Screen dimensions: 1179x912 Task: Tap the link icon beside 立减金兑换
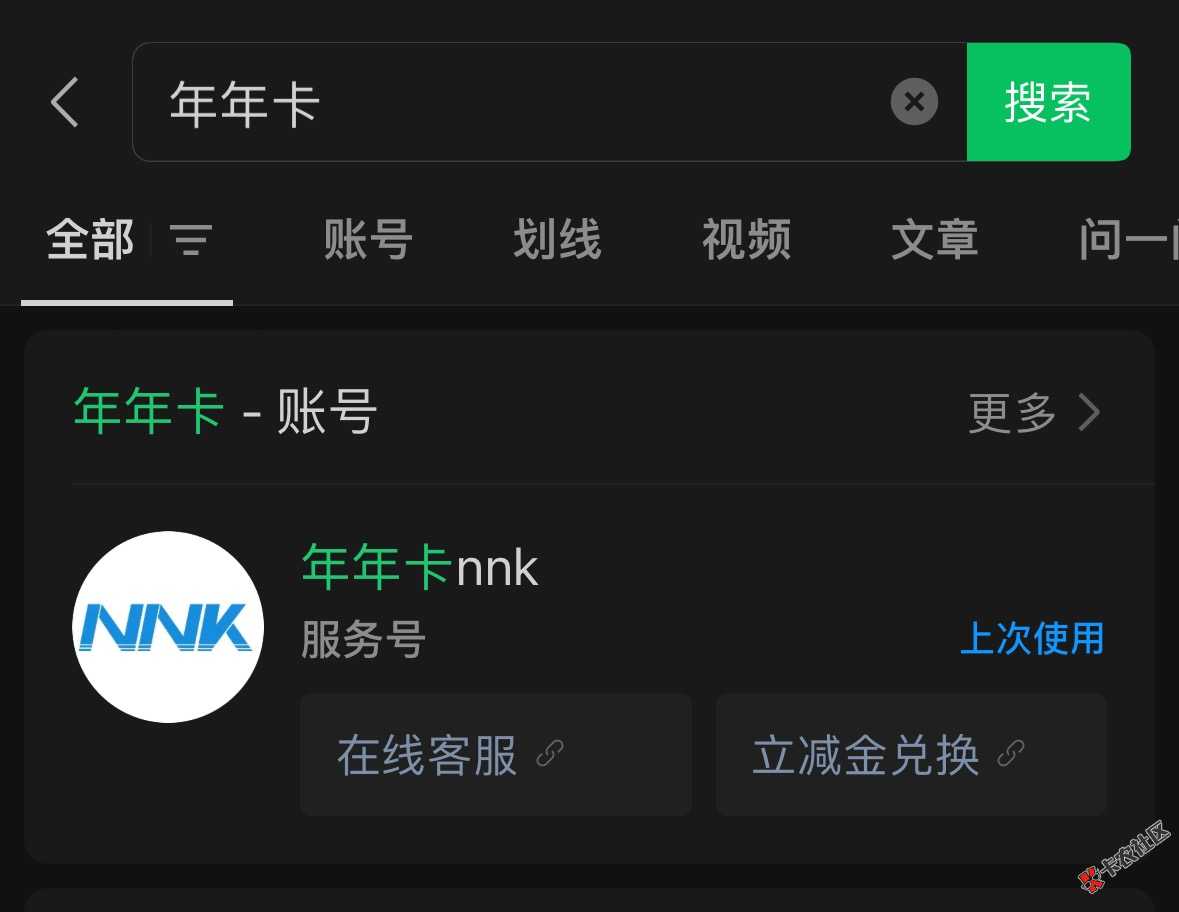pyautogui.click(x=1011, y=753)
